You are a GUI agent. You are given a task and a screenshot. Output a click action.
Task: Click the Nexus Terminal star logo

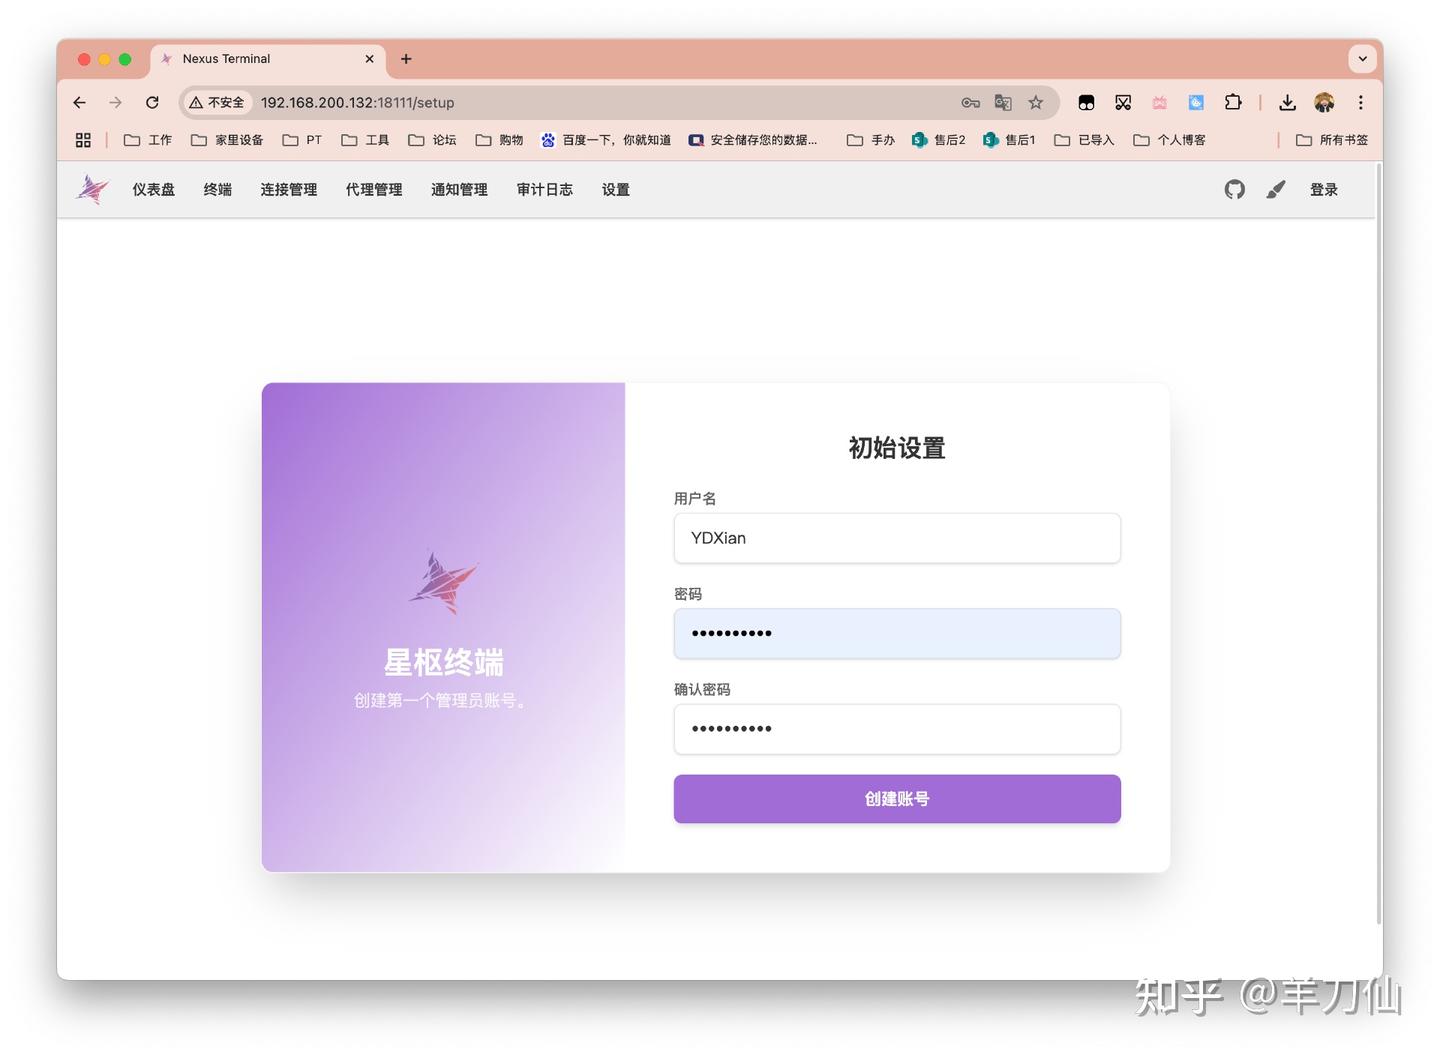(x=91, y=189)
